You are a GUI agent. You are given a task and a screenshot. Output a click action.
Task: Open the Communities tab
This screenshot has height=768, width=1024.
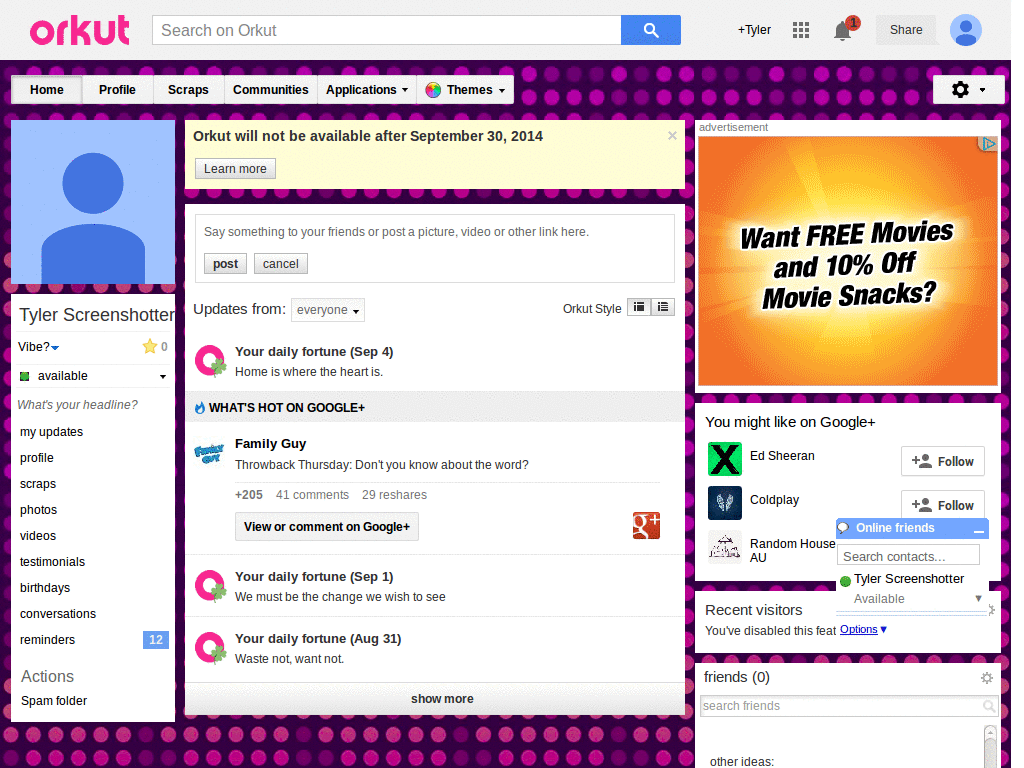coord(270,89)
